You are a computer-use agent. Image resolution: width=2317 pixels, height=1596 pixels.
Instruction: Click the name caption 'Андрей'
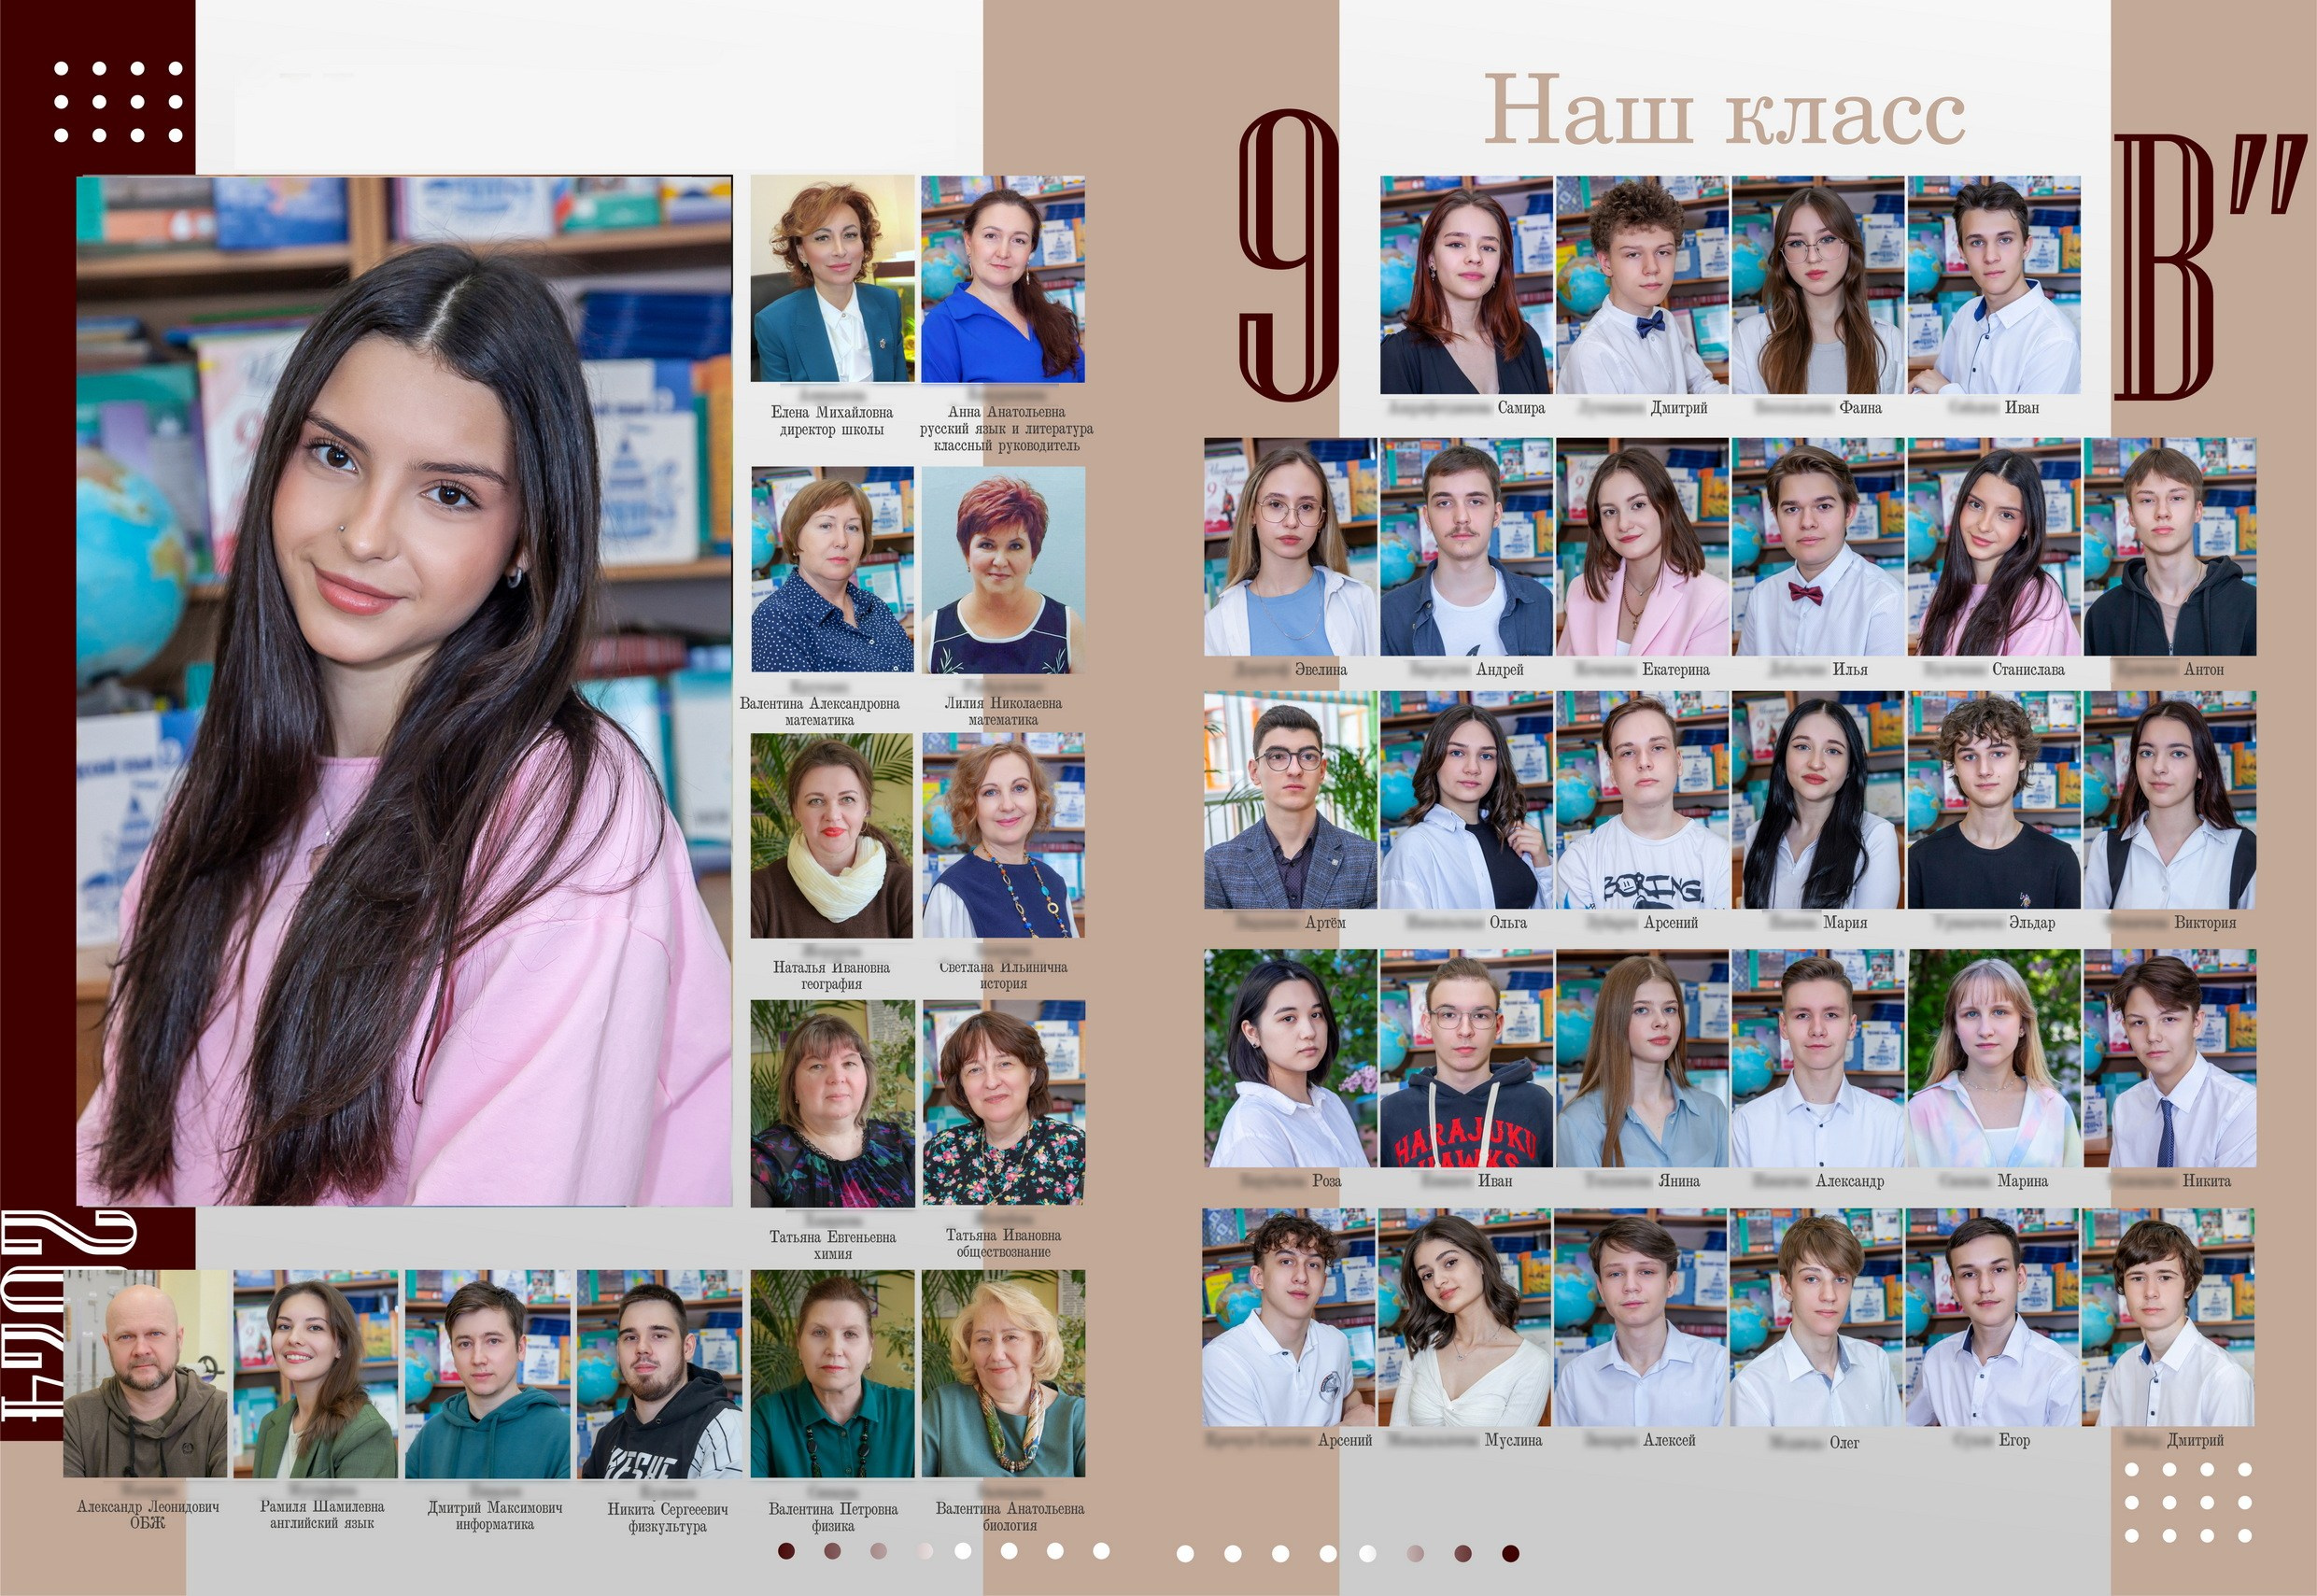click(x=1499, y=669)
